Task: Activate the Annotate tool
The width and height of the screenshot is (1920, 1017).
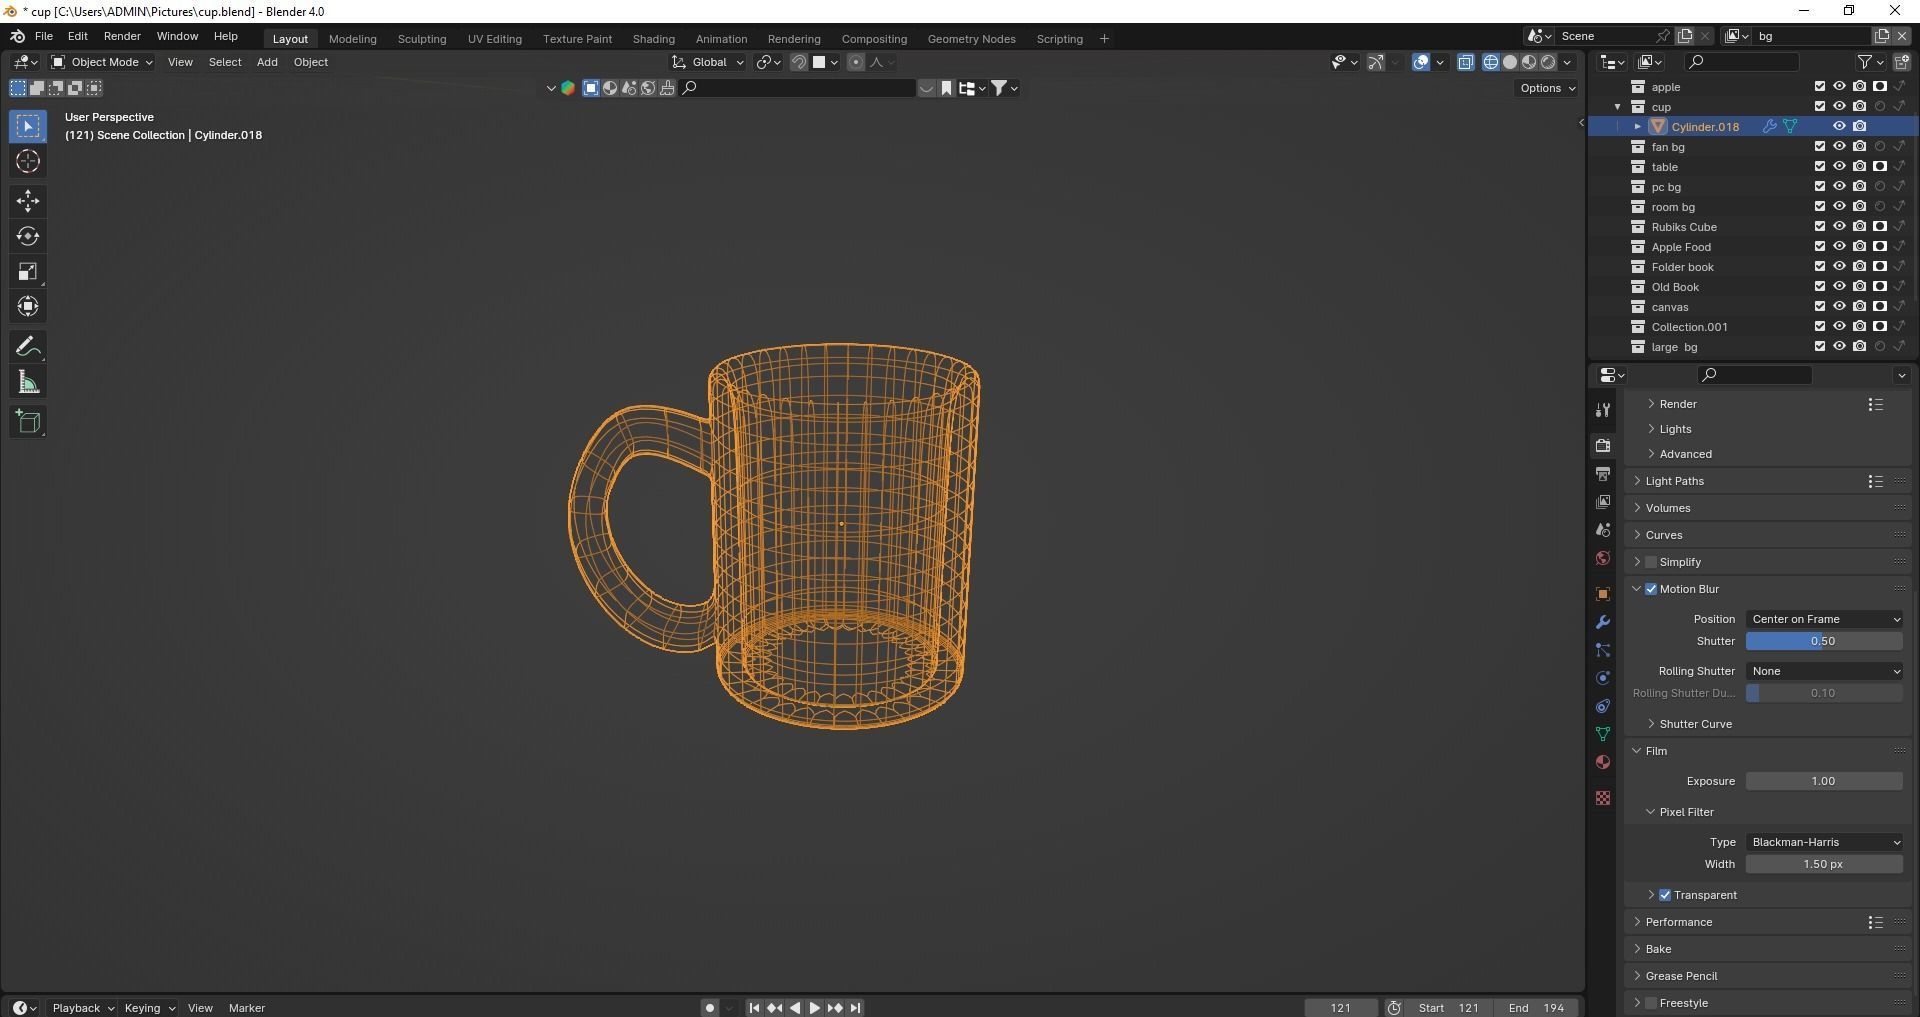Action: 28,347
